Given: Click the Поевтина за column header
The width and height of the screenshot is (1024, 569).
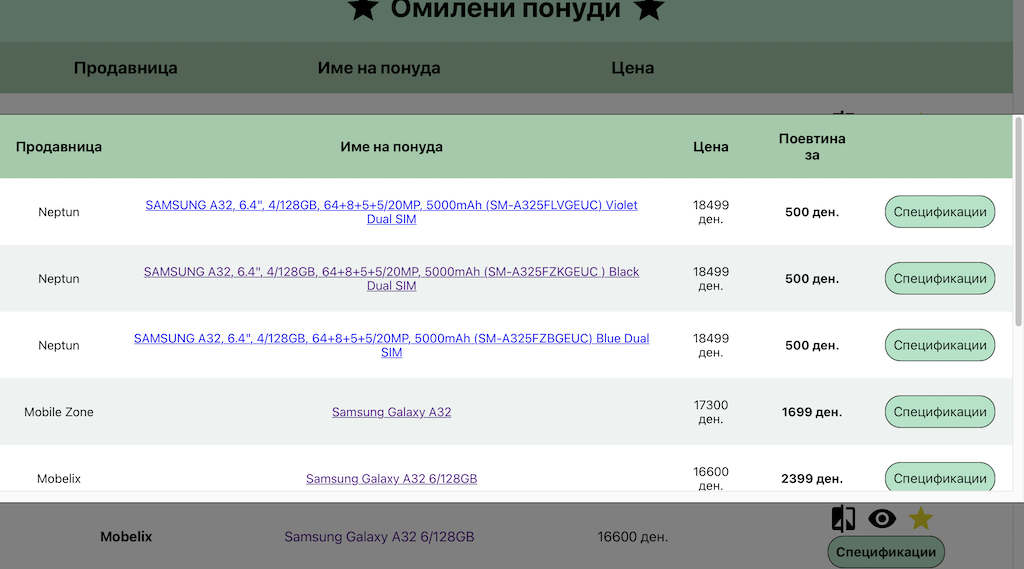Looking at the screenshot, I should click(x=811, y=147).
